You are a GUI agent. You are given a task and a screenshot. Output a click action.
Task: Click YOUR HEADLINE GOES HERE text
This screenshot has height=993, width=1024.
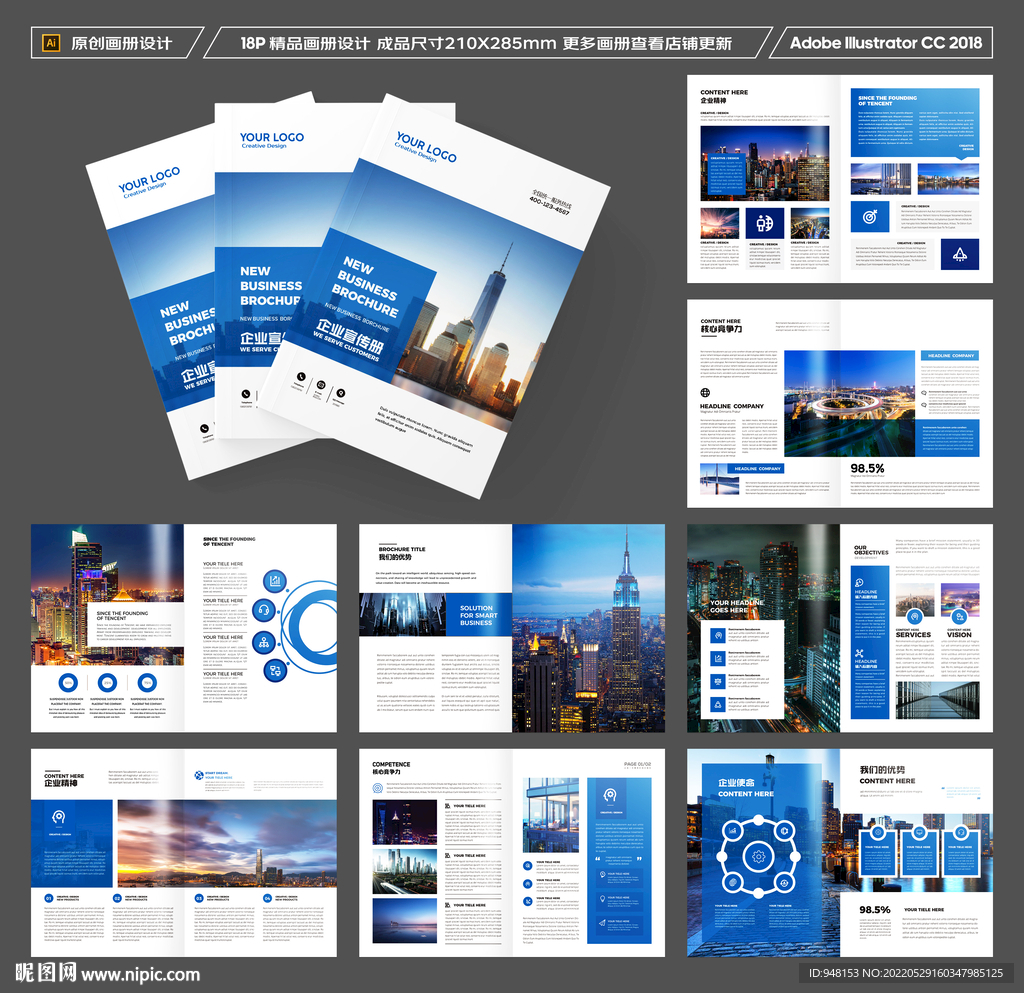coord(737,606)
